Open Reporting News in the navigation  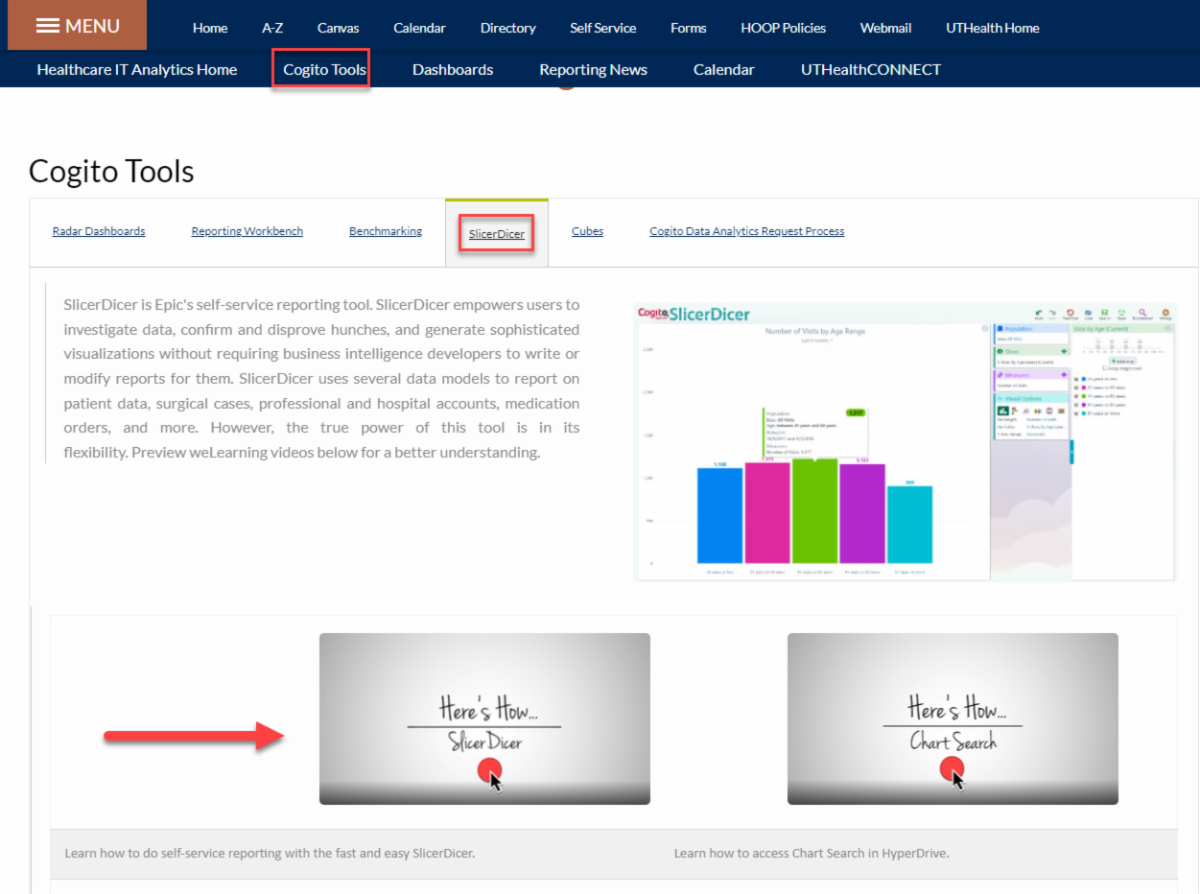(x=593, y=69)
